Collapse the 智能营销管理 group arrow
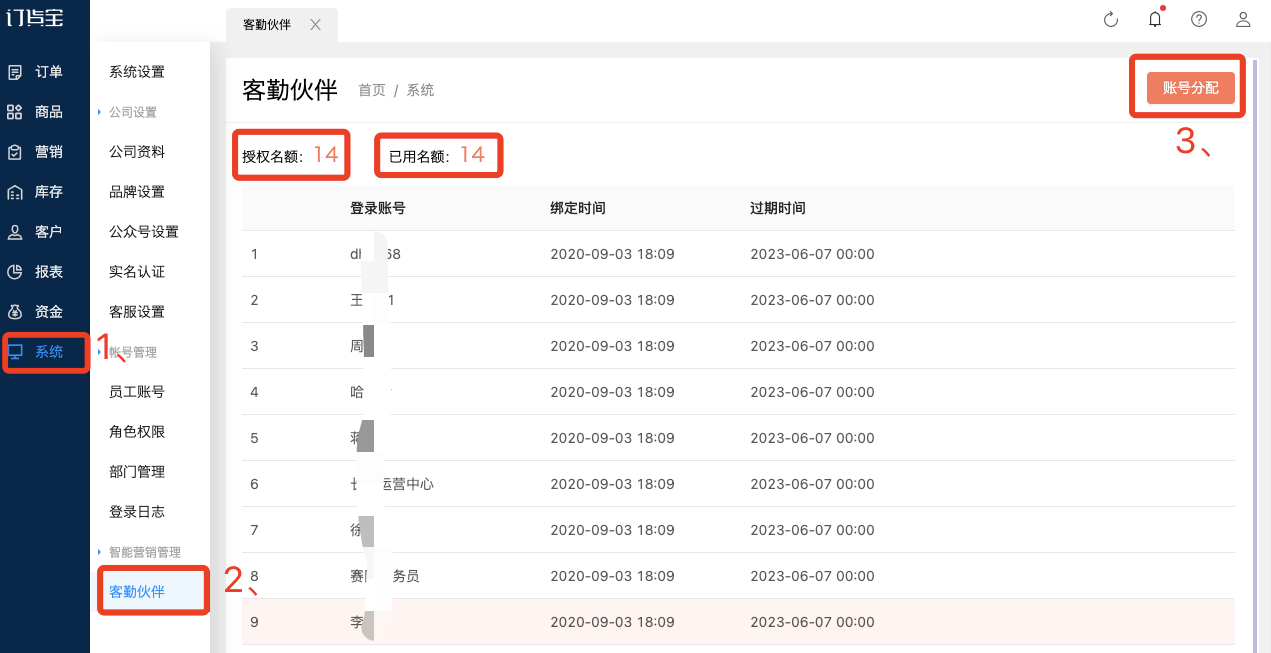1271x653 pixels. 99,552
